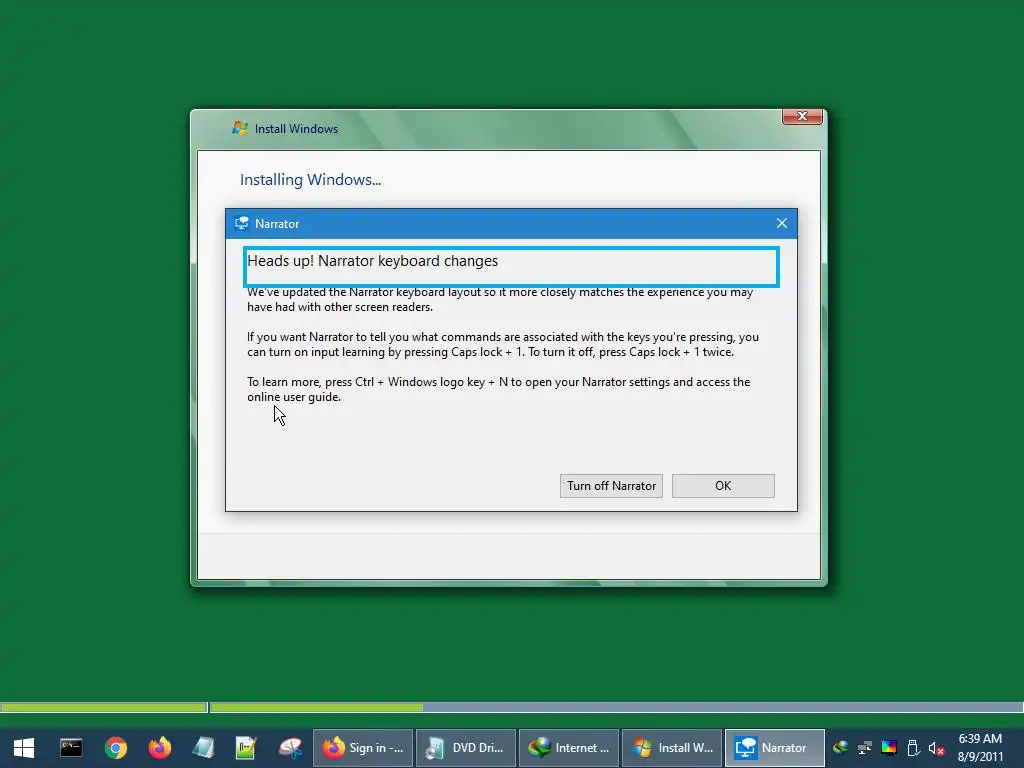This screenshot has width=1024, height=768.
Task: Close the Install Windows window
Action: point(802,116)
